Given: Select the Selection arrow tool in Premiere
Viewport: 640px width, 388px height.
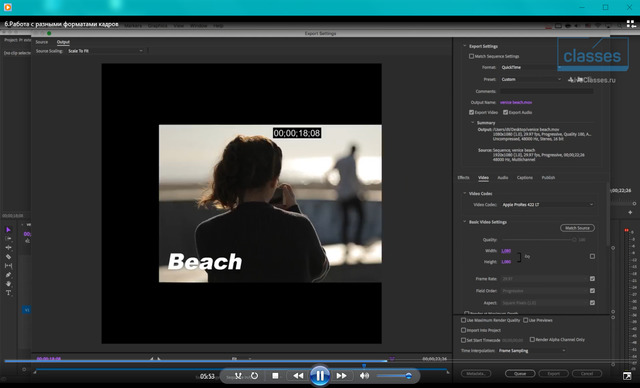Looking at the screenshot, I should click(8, 230).
